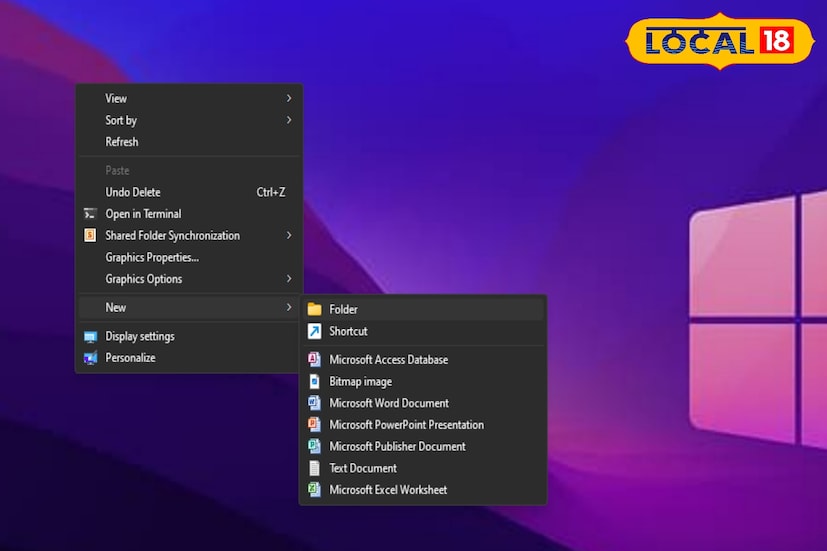Click the Microsoft Publisher Document icon
The height and width of the screenshot is (551, 827).
pos(314,447)
